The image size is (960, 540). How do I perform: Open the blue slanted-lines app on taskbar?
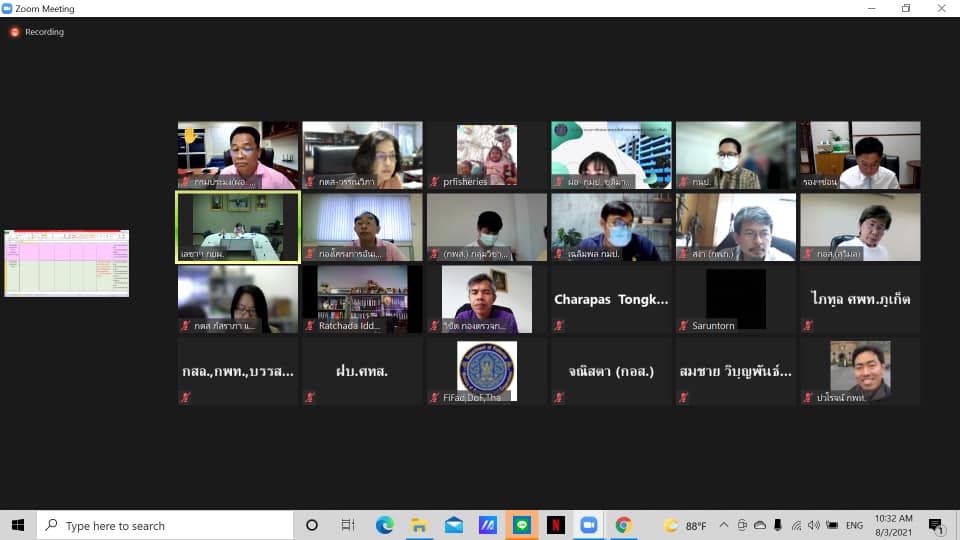pyautogui.click(x=487, y=525)
